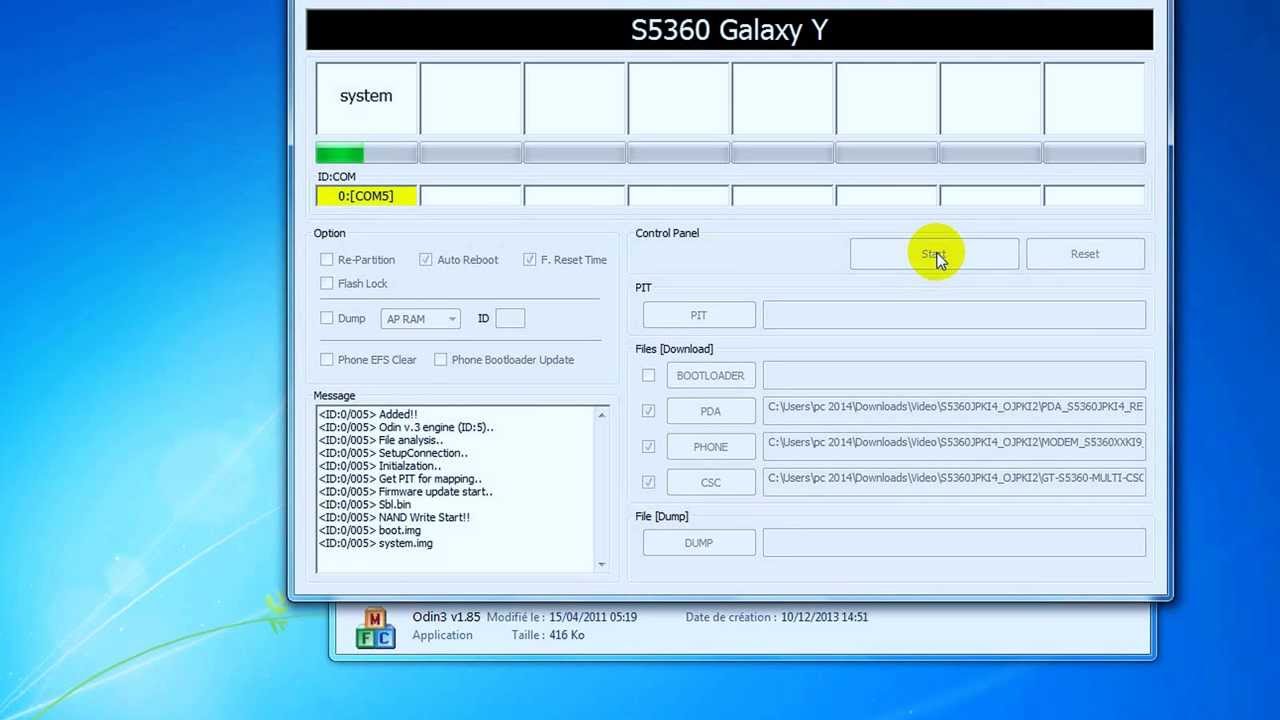Click the CSC file button

coord(710,482)
